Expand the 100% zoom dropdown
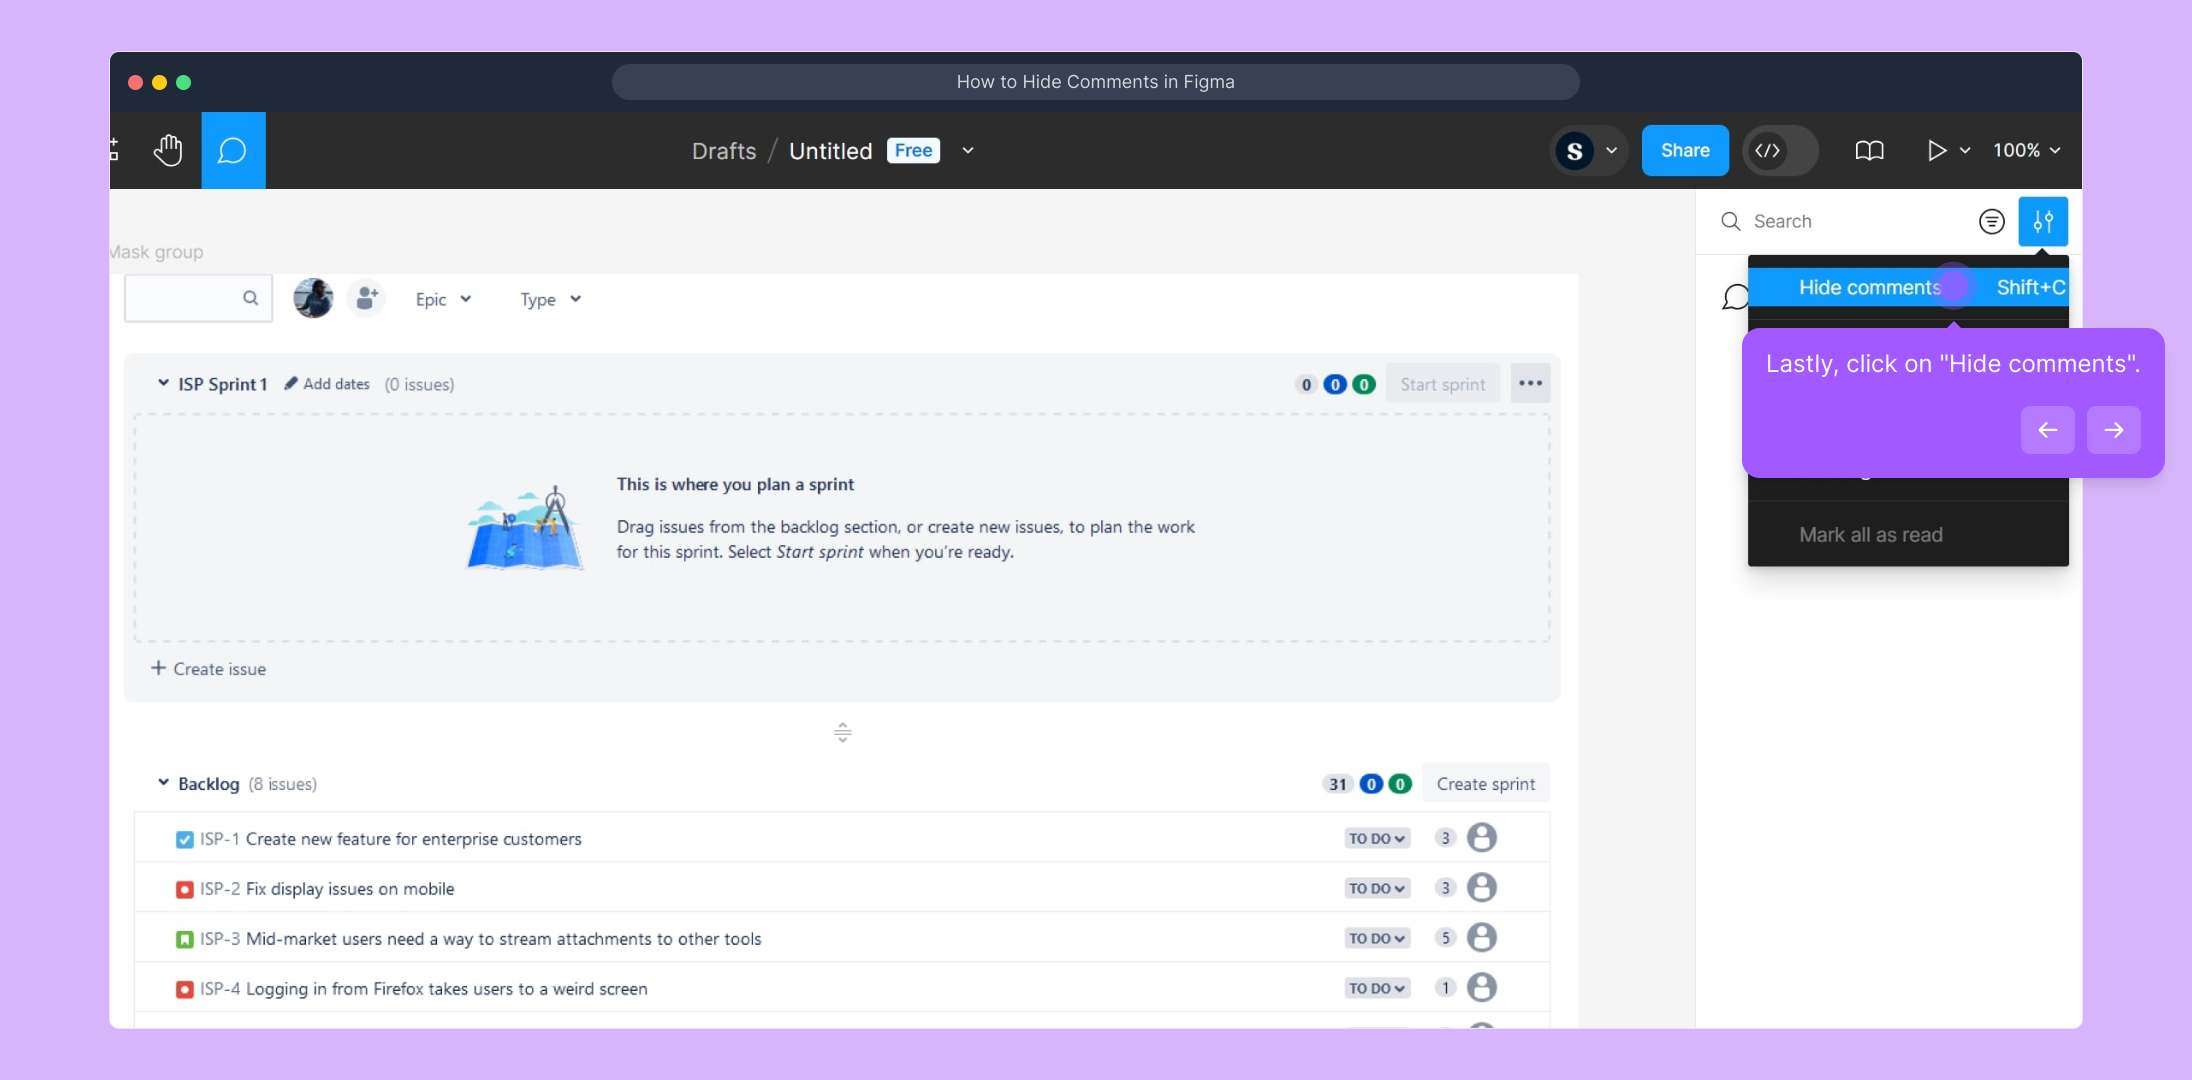The width and height of the screenshot is (2192, 1080). click(2026, 150)
